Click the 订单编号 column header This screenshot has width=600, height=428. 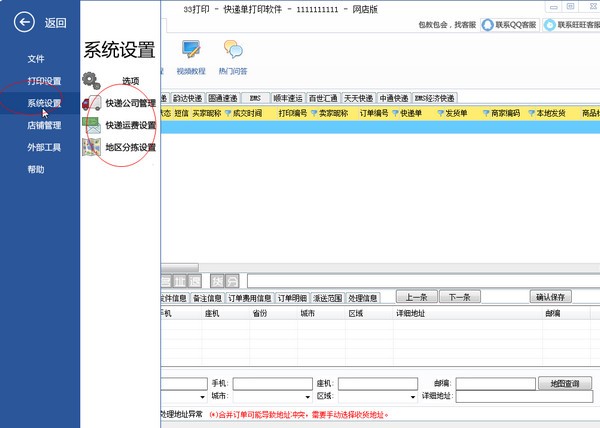(x=374, y=113)
